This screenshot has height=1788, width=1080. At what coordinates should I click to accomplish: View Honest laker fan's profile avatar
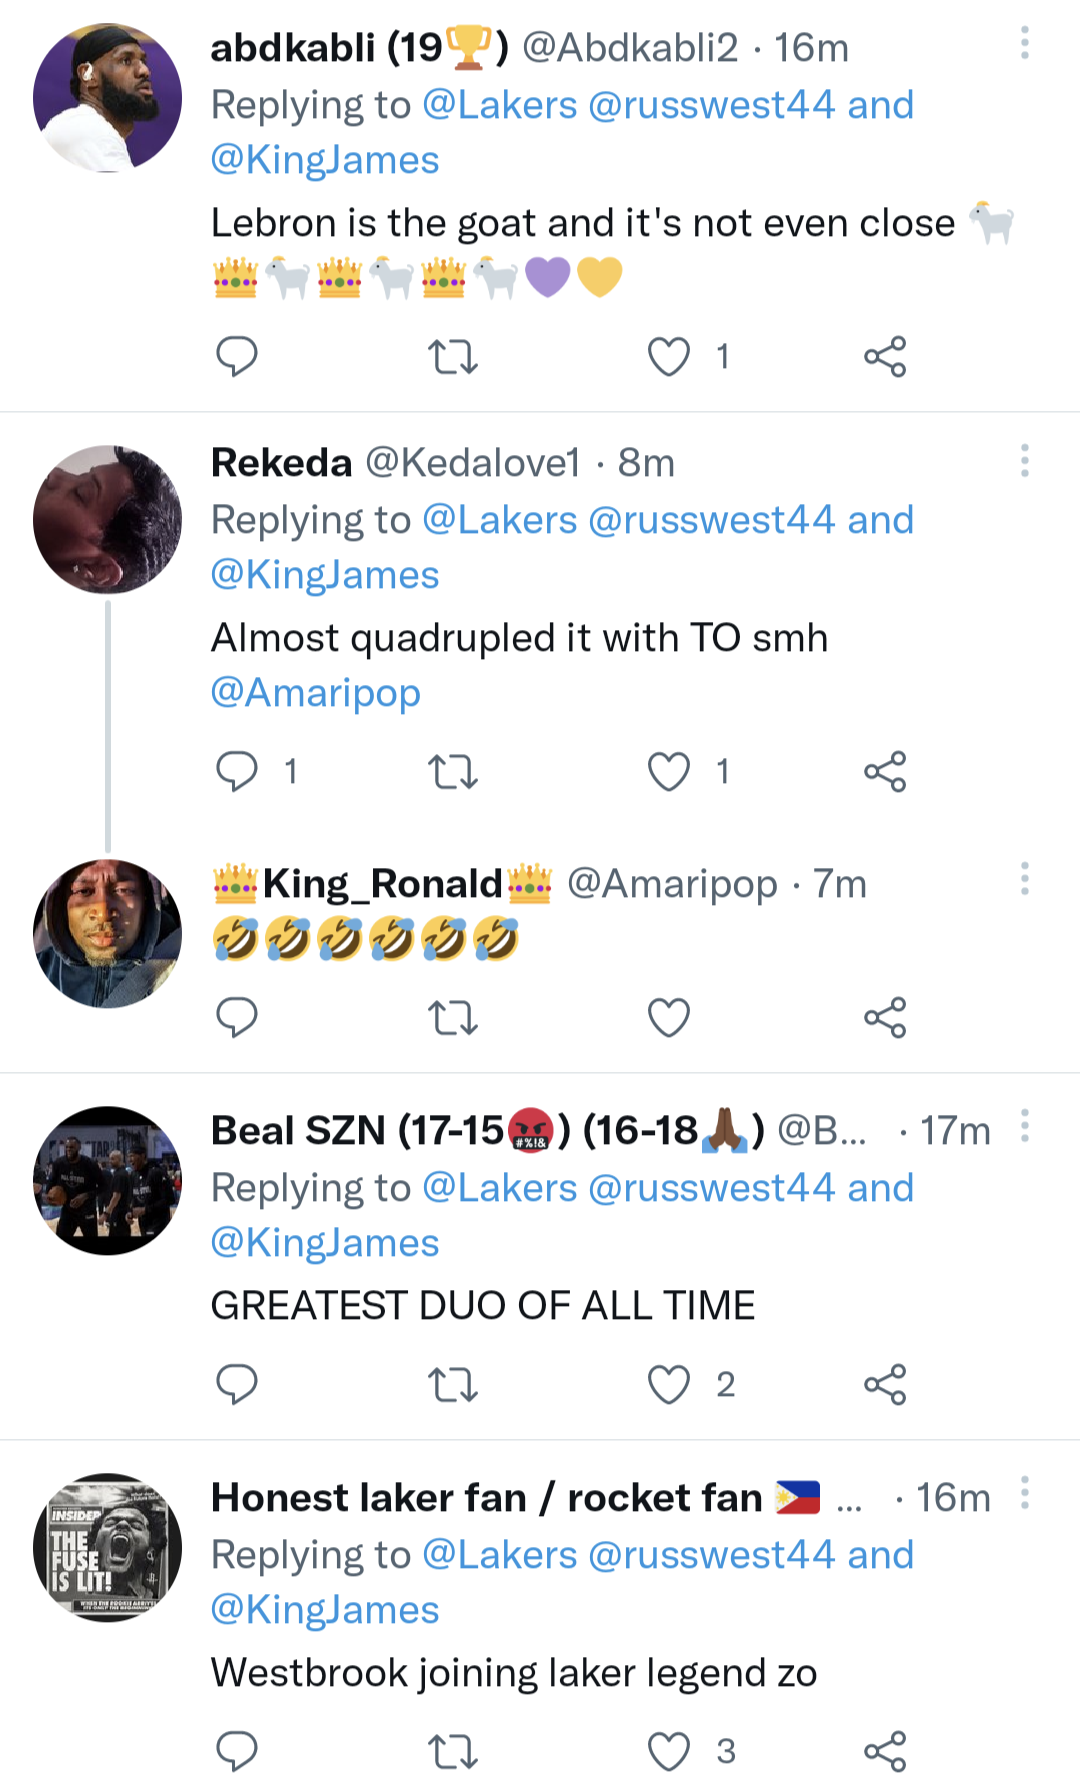pyautogui.click(x=107, y=1547)
